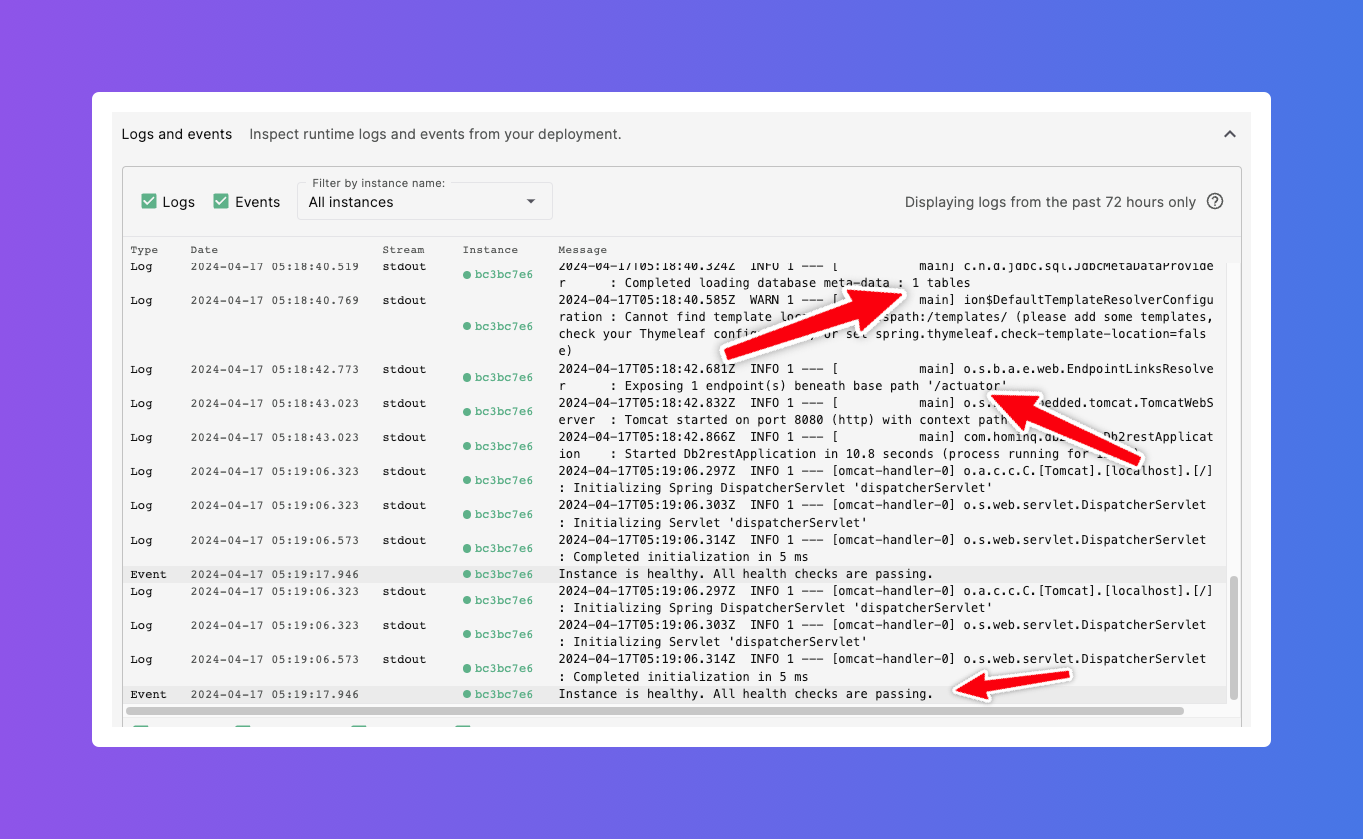The width and height of the screenshot is (1363, 839).
Task: Collapse the Logs and events section
Action: point(1229,133)
